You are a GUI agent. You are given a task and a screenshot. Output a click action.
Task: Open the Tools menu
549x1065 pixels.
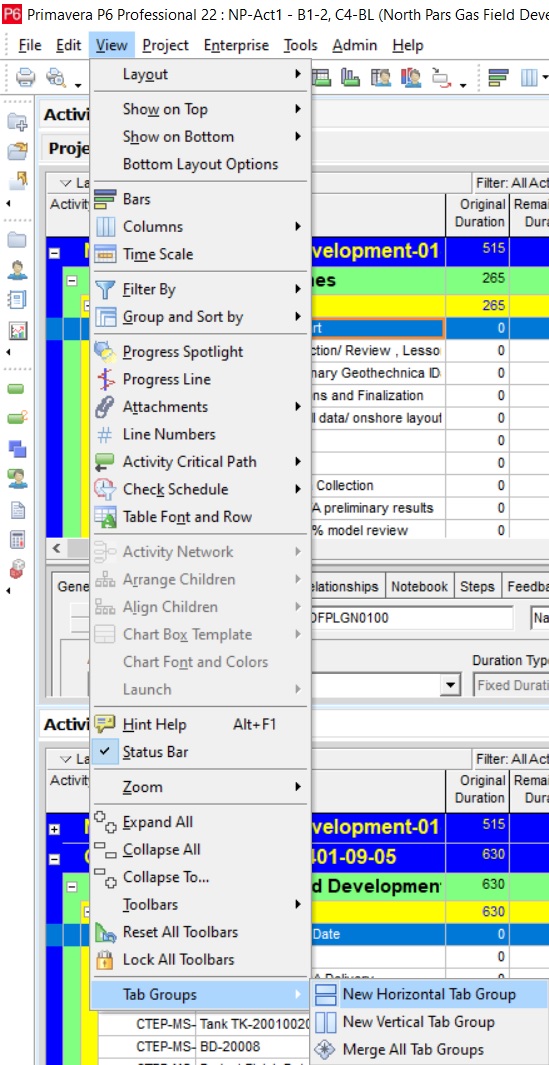point(300,46)
